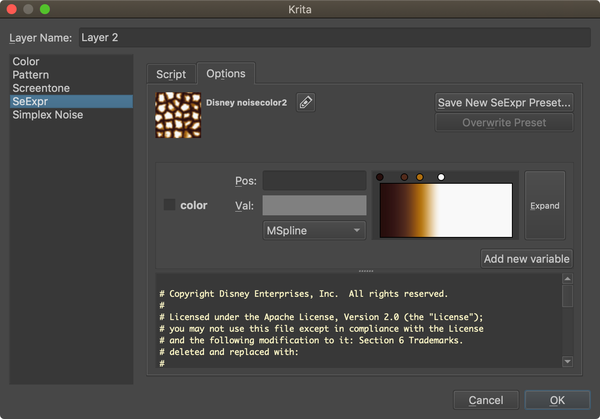Viewport: 600px width, 419px height.
Task: Select the white gradient stop marker
Action: [441, 177]
